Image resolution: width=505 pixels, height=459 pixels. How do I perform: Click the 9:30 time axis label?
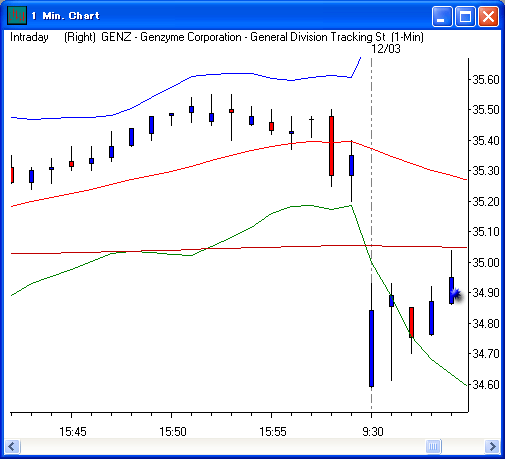373,432
